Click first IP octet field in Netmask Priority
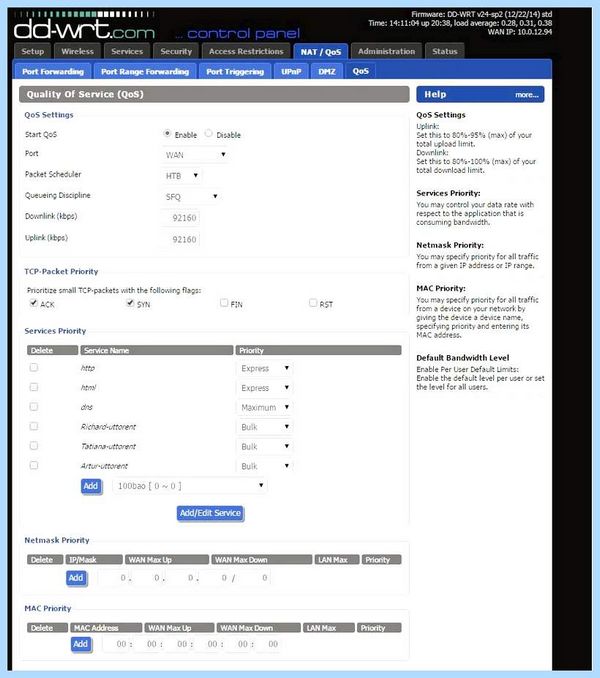Image resolution: width=600 pixels, height=678 pixels. [113, 578]
